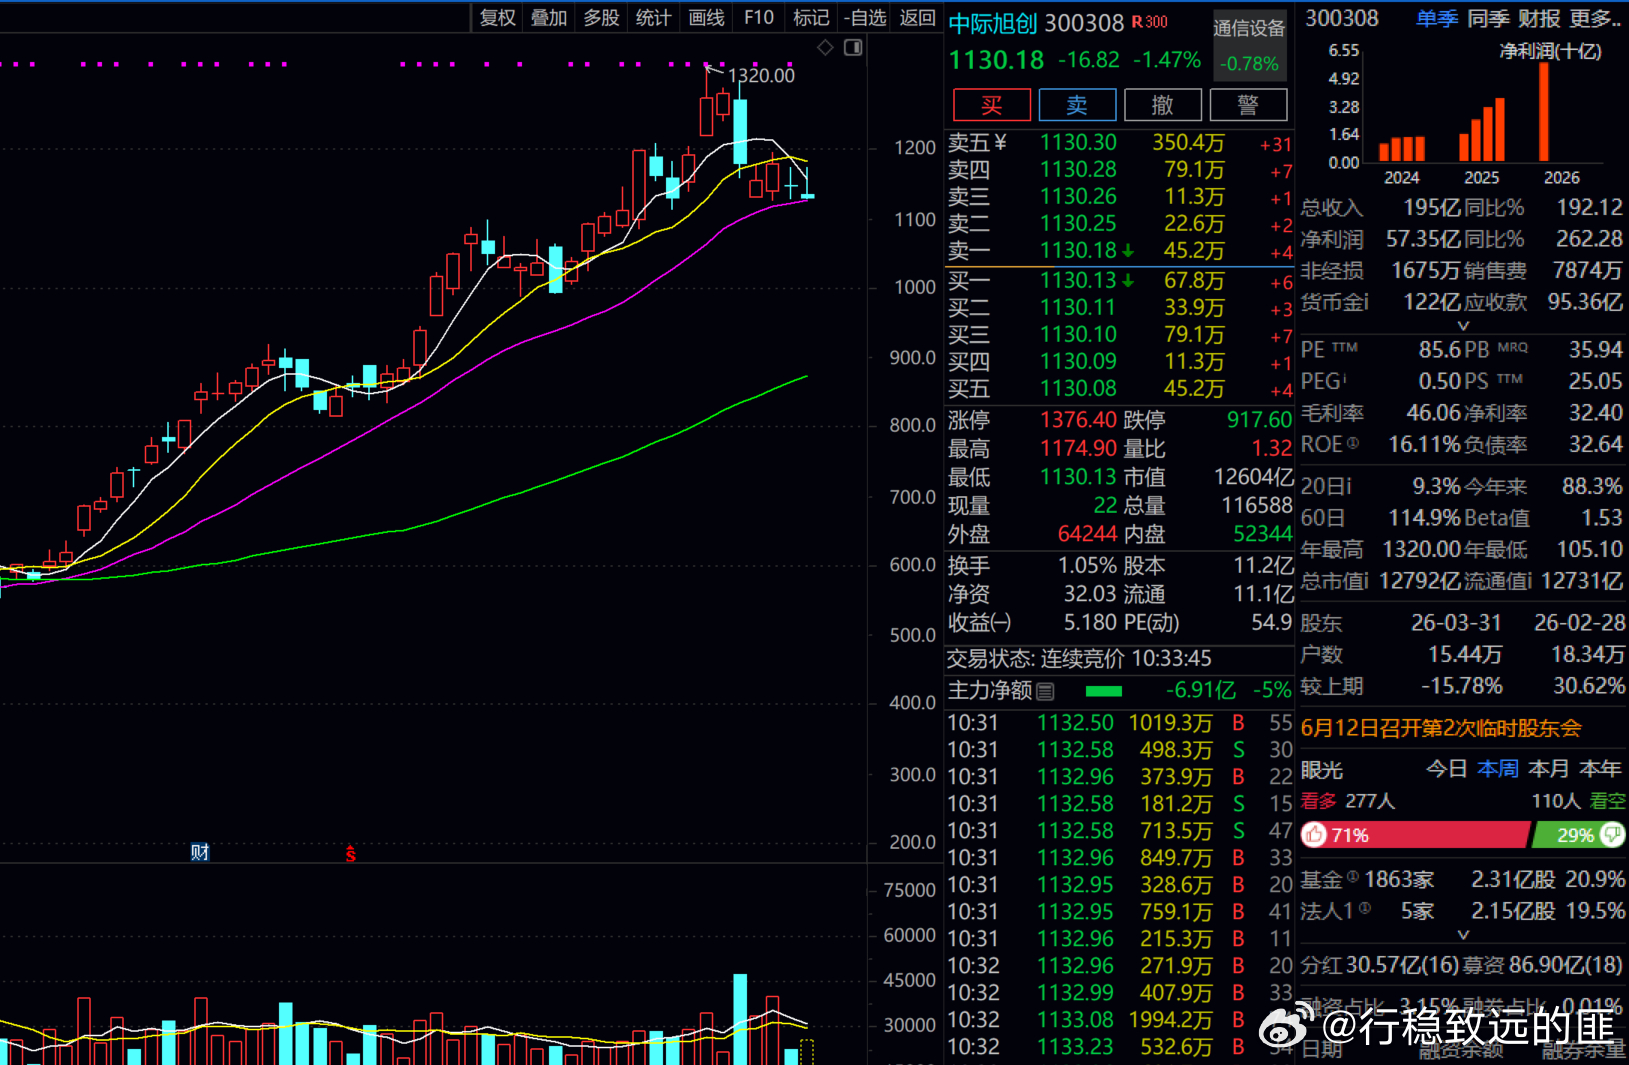1629x1065 pixels.
Task: Click 更多.. for more financial data
Action: point(1596,18)
